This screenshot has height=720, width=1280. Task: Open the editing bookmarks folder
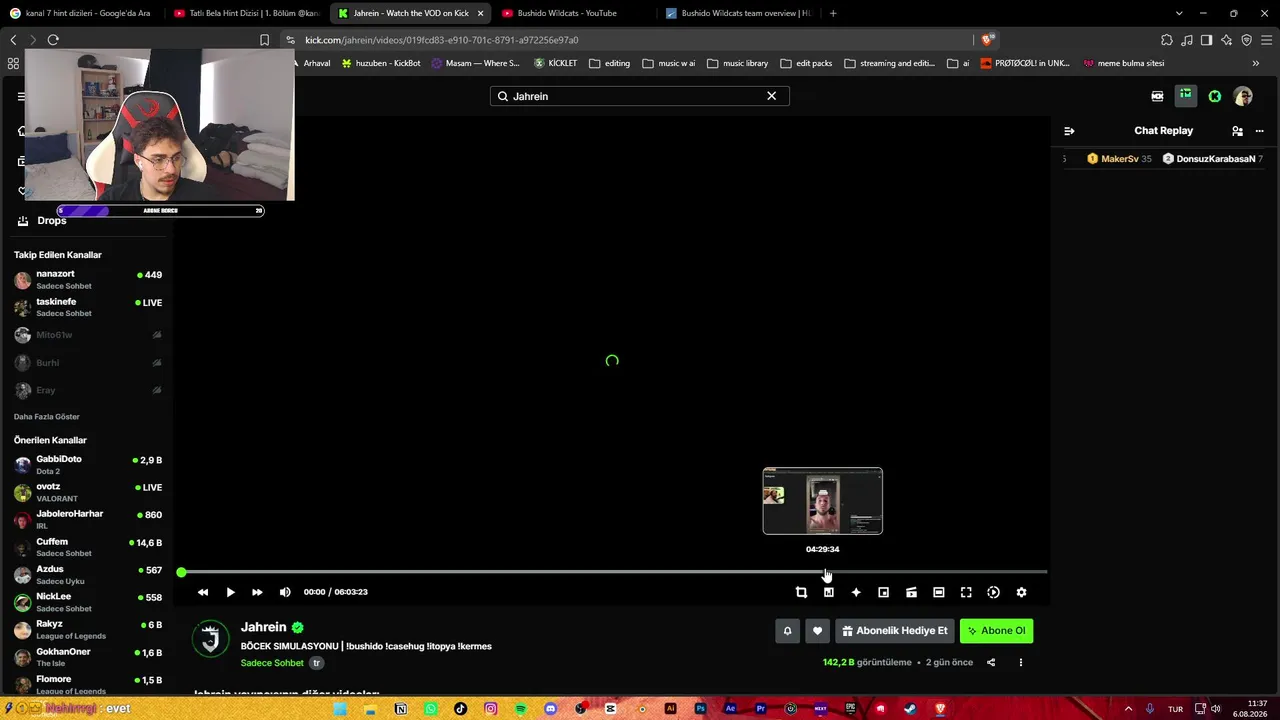[x=610, y=63]
